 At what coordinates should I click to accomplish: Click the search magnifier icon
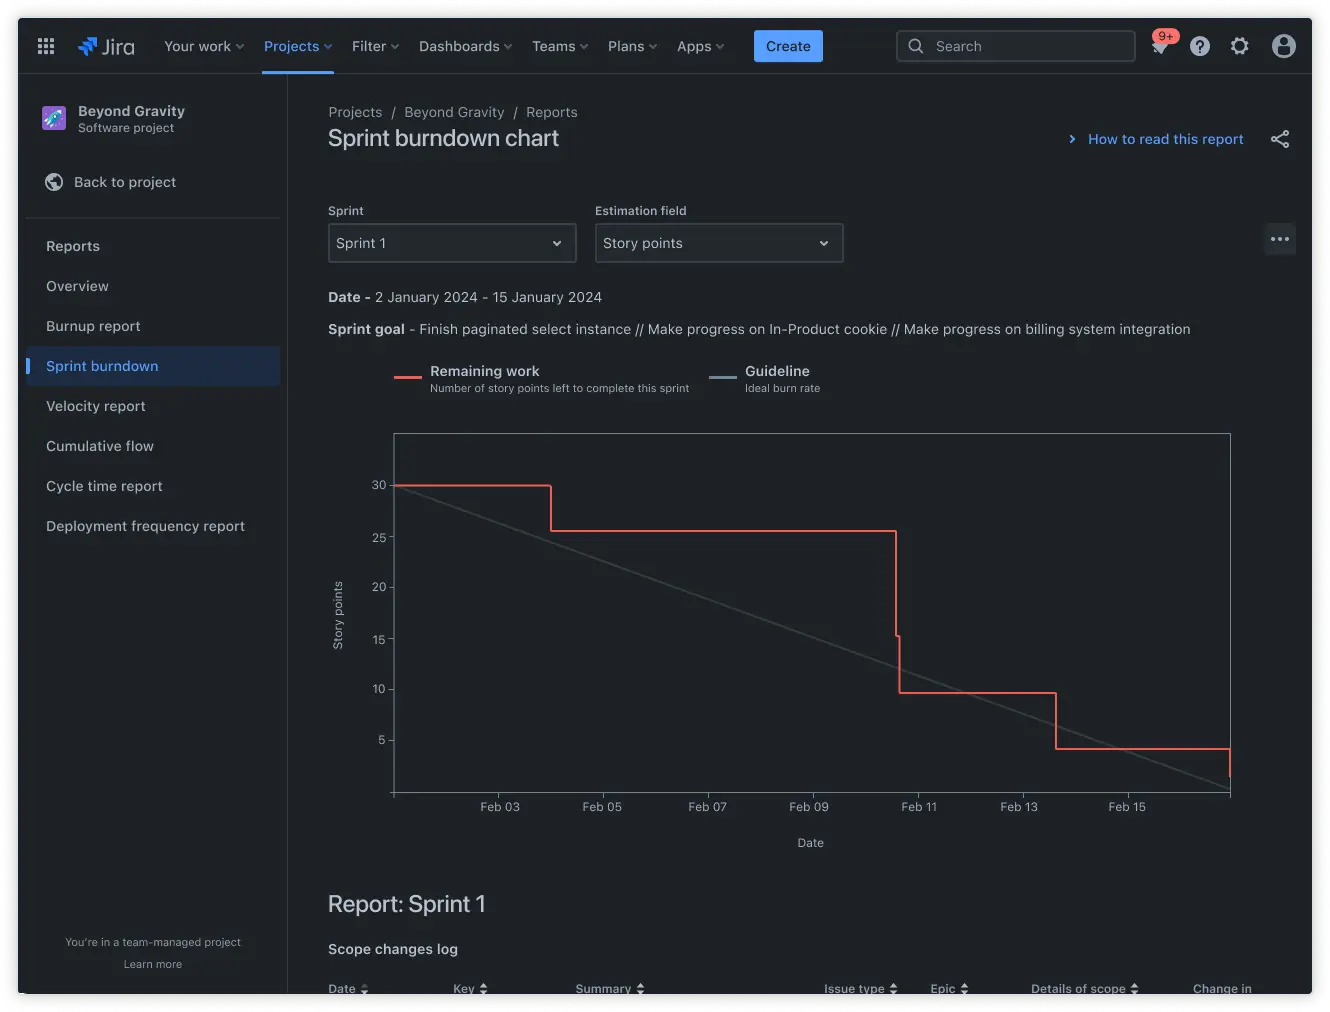click(x=916, y=46)
